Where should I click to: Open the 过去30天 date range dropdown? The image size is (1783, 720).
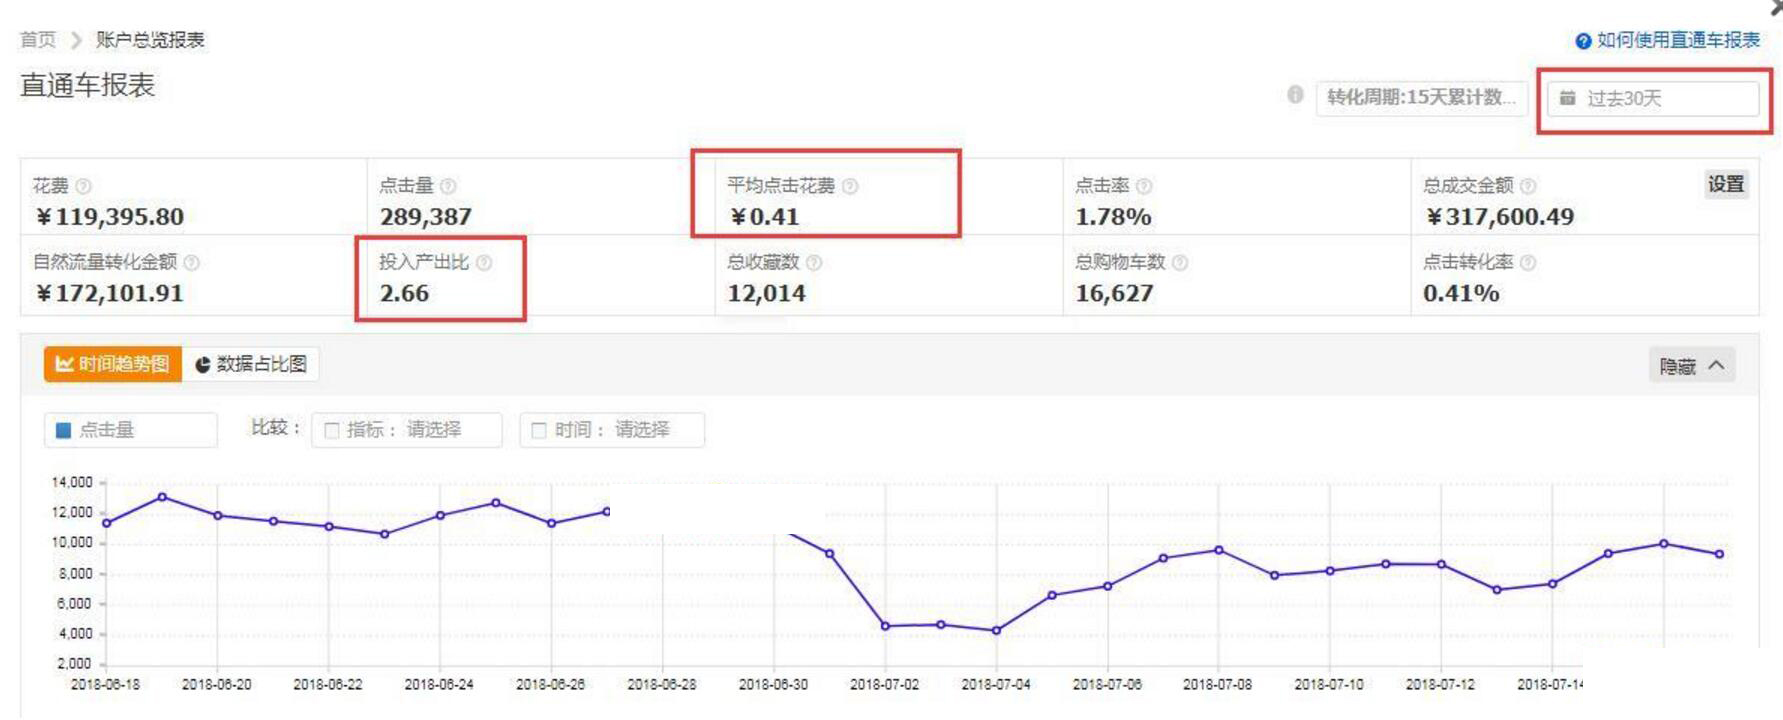1653,98
